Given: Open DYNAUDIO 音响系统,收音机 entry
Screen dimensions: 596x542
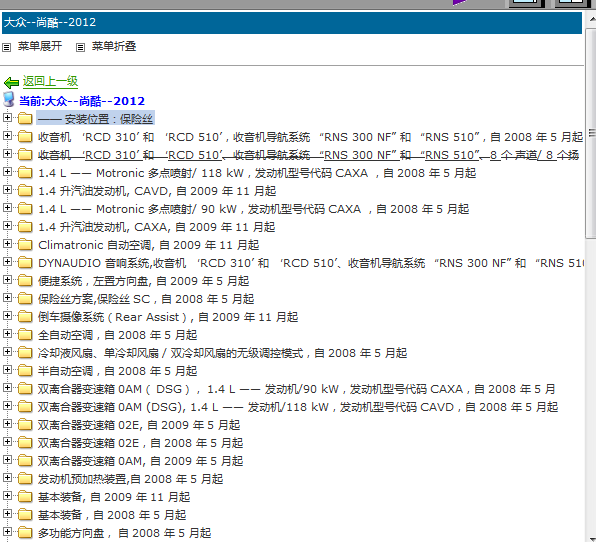Looking at the screenshot, I should [311, 263].
